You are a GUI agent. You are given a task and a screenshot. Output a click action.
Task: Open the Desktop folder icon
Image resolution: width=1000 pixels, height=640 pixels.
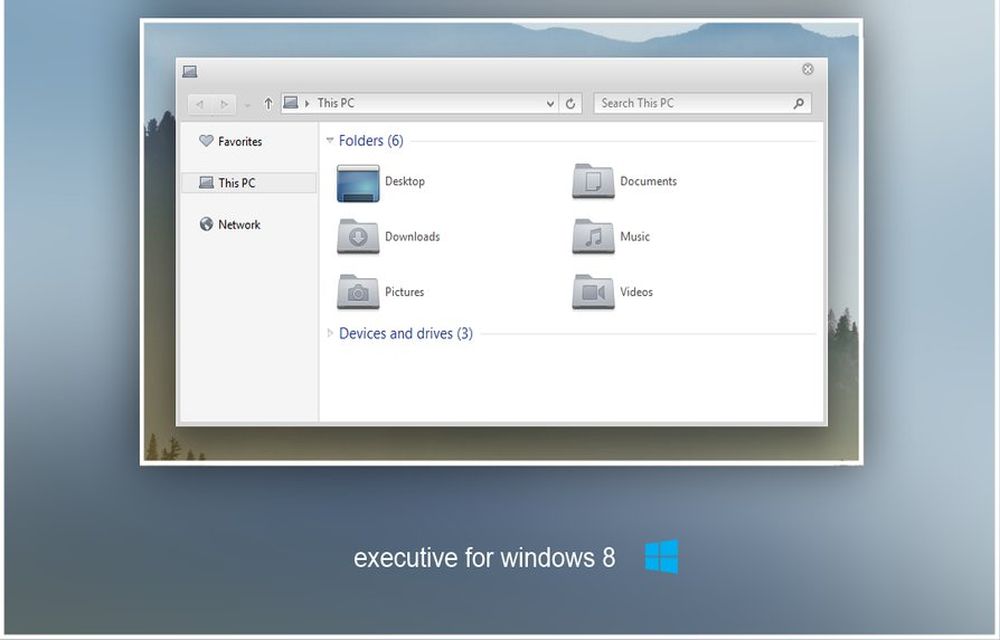coord(358,184)
